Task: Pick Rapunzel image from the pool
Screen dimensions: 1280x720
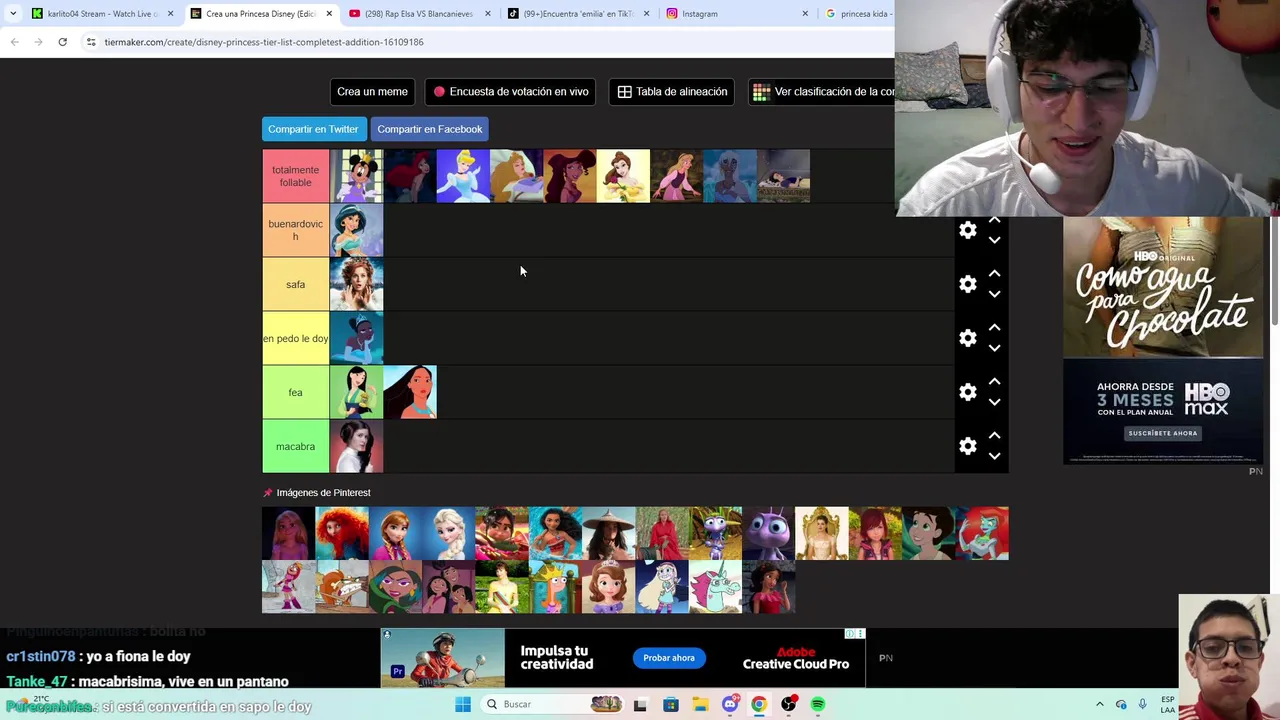Action: 288,533
